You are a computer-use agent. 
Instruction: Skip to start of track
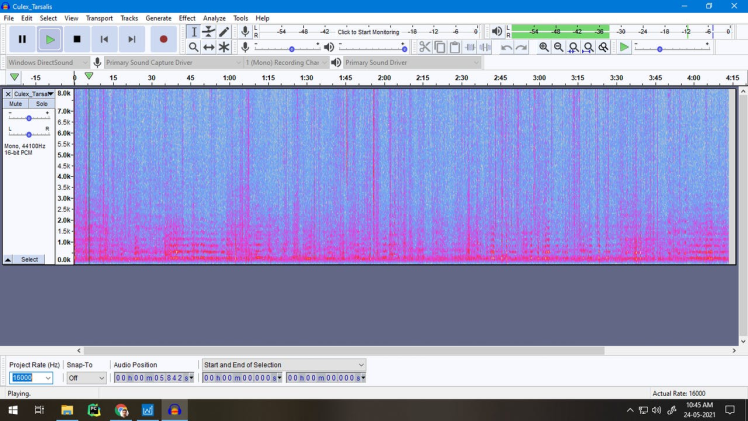pyautogui.click(x=104, y=39)
